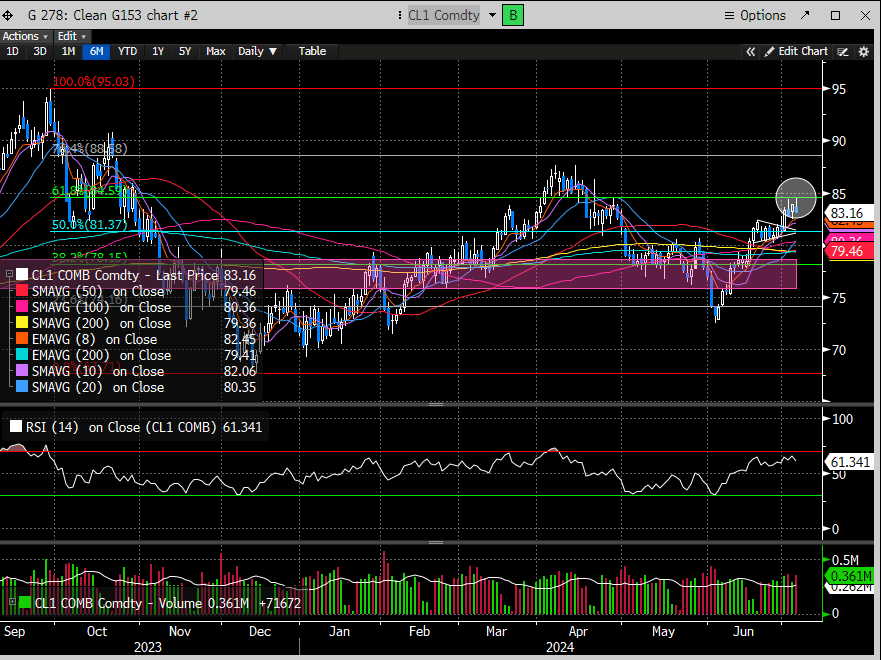Screen dimensions: 881x660
Task: Click the SMAVG (20) blue color swatch
Action: [x=22, y=387]
